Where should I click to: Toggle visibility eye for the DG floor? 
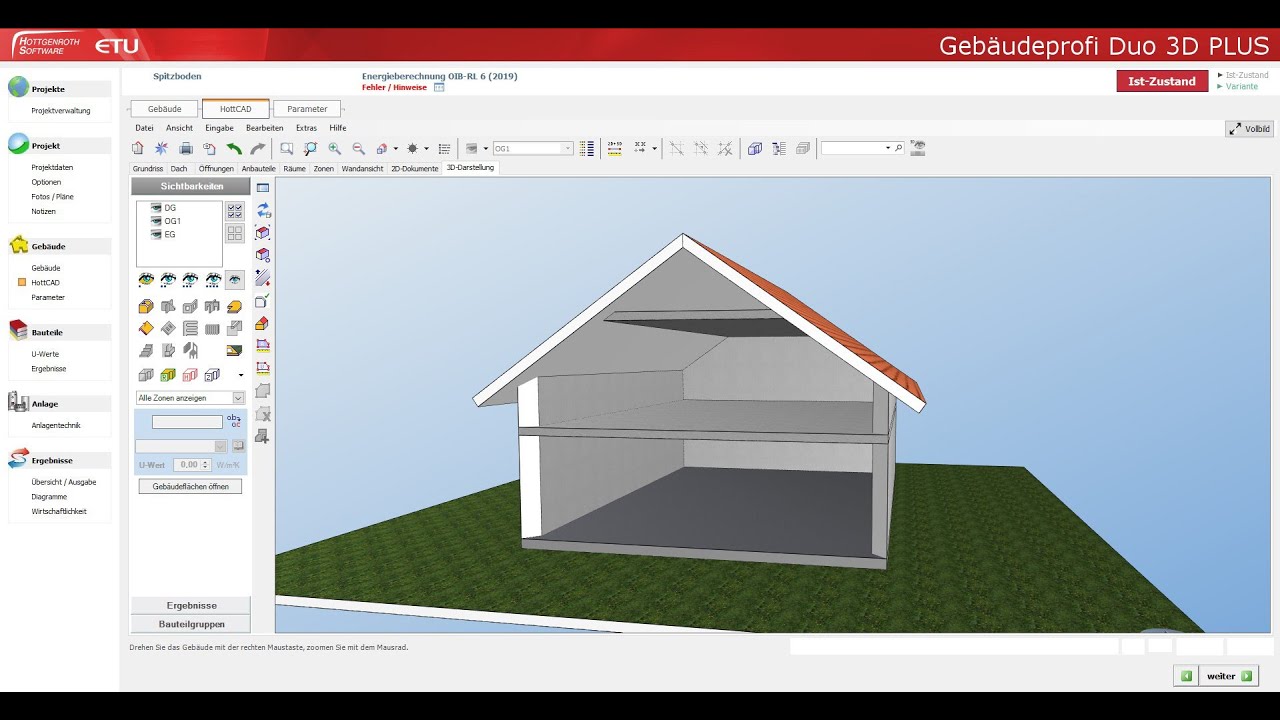pyautogui.click(x=156, y=208)
